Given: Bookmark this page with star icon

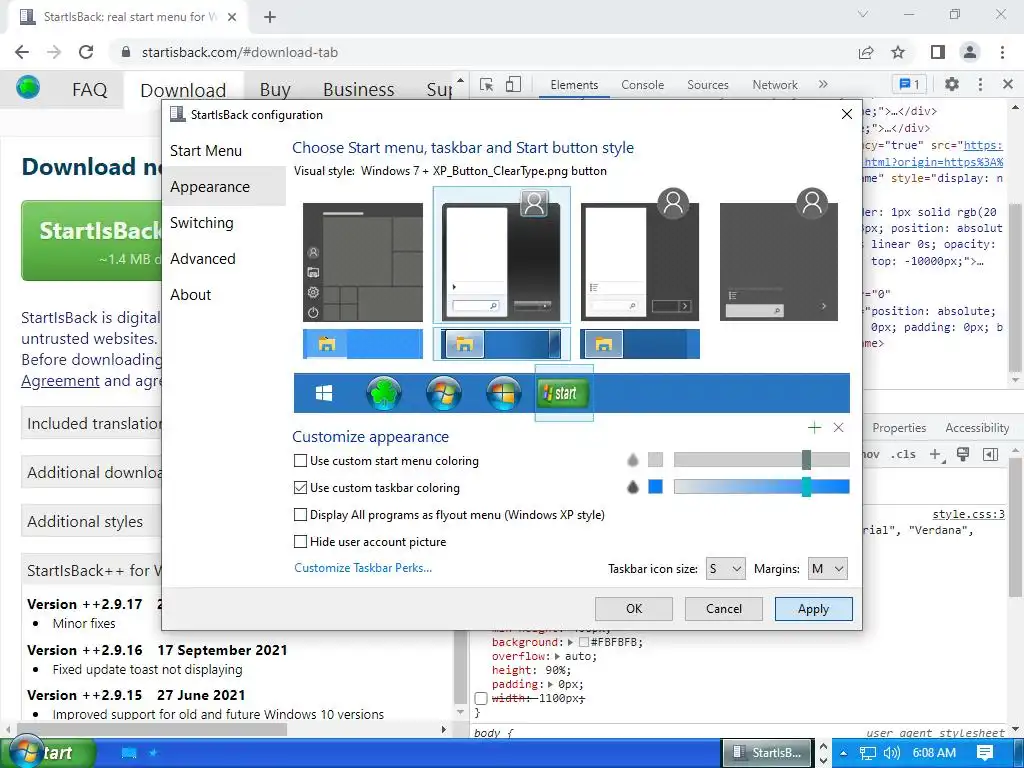Looking at the screenshot, I should (x=898, y=52).
